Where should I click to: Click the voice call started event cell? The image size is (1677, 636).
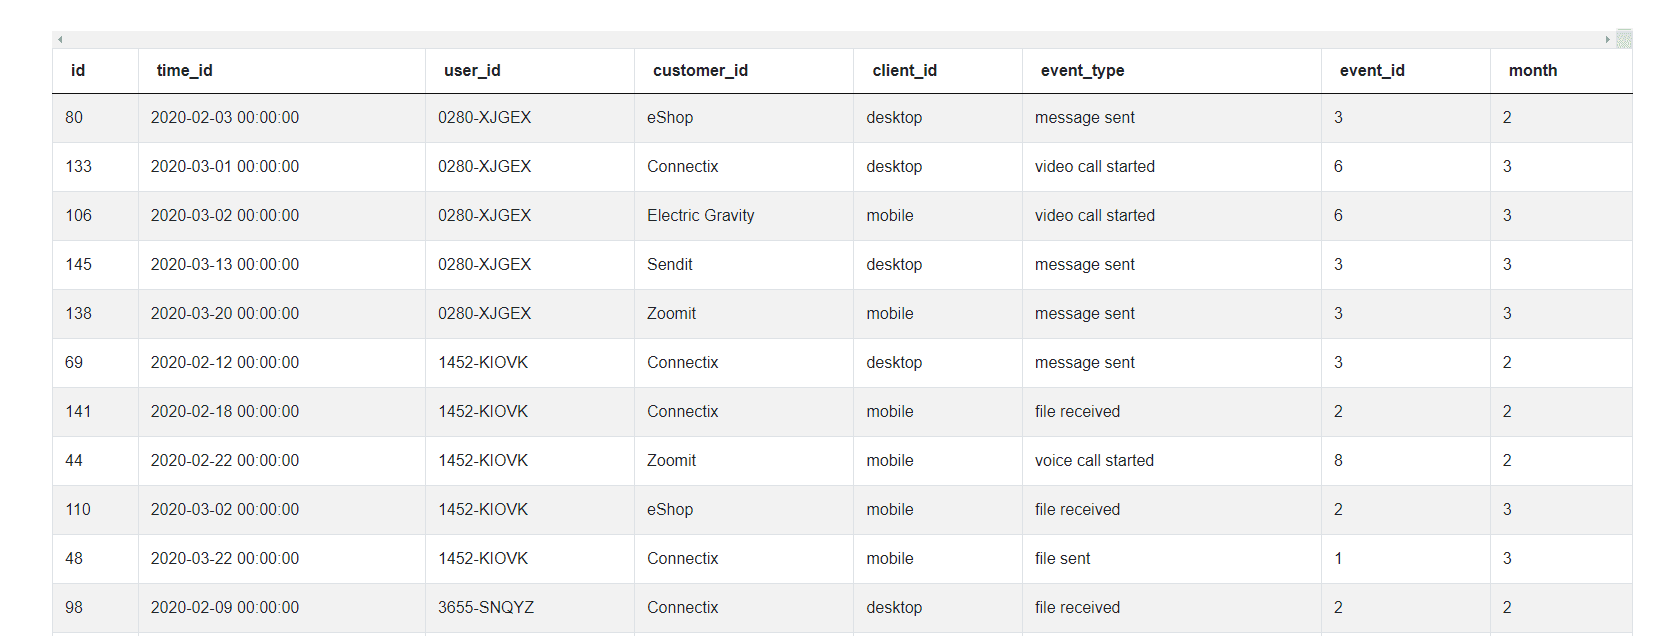1094,460
